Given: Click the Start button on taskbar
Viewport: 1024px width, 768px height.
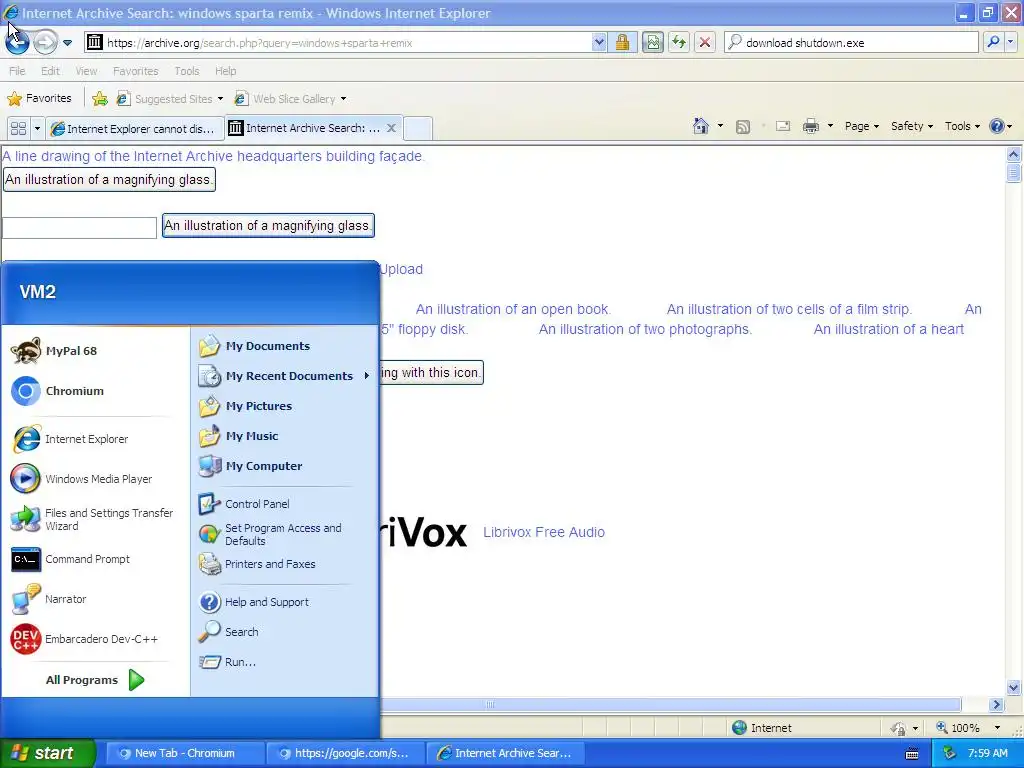Looking at the screenshot, I should pyautogui.click(x=47, y=753).
